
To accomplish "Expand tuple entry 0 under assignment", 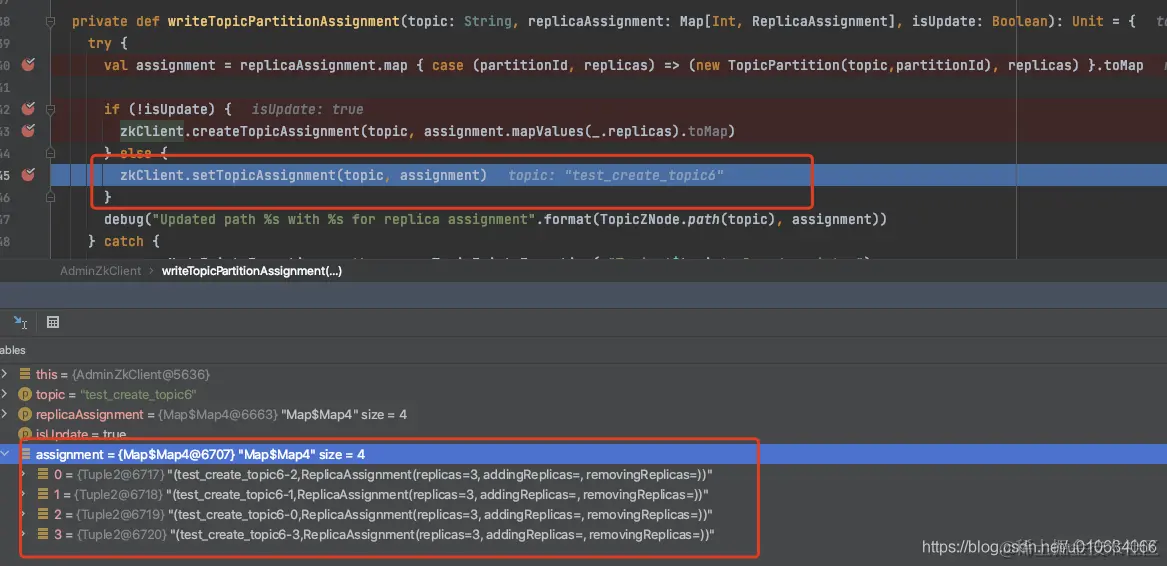I will [x=24, y=474].
